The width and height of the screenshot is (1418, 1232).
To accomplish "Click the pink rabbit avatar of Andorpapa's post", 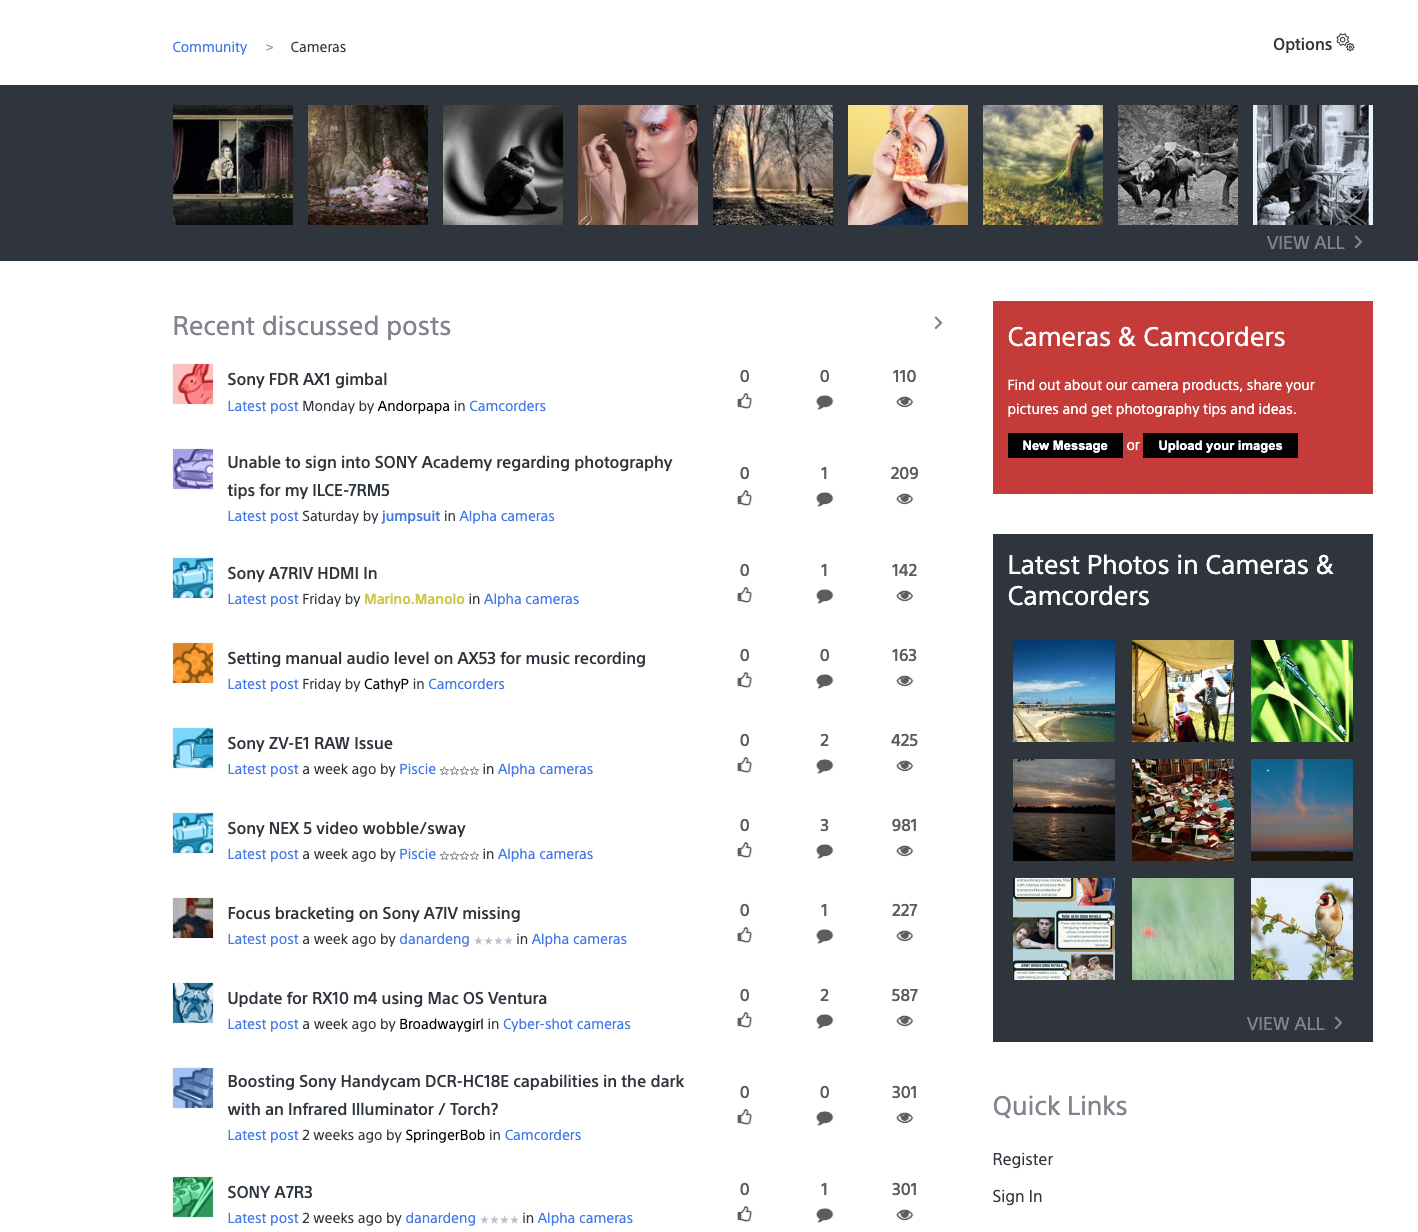I will point(193,384).
